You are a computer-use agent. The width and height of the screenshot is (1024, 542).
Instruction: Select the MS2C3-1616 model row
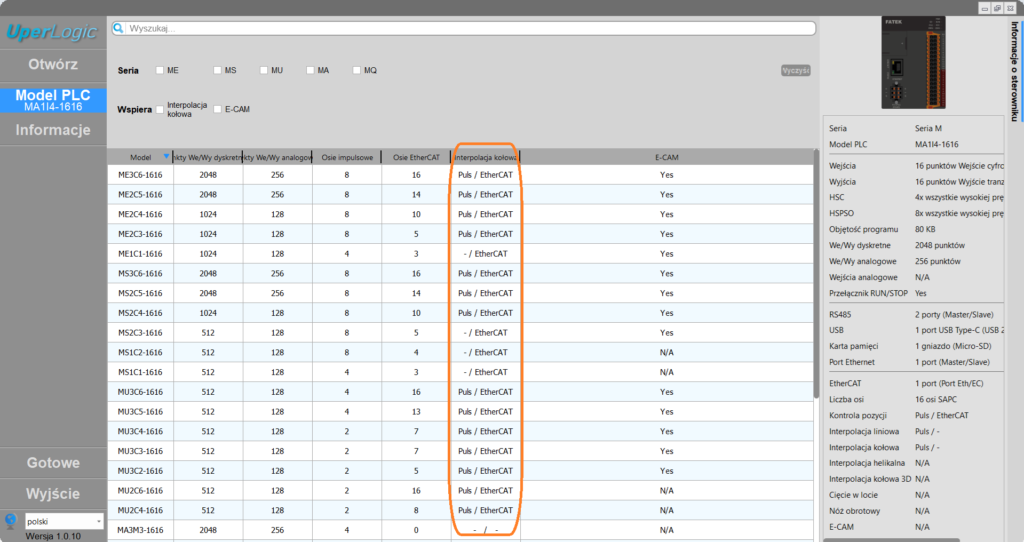[460, 333]
